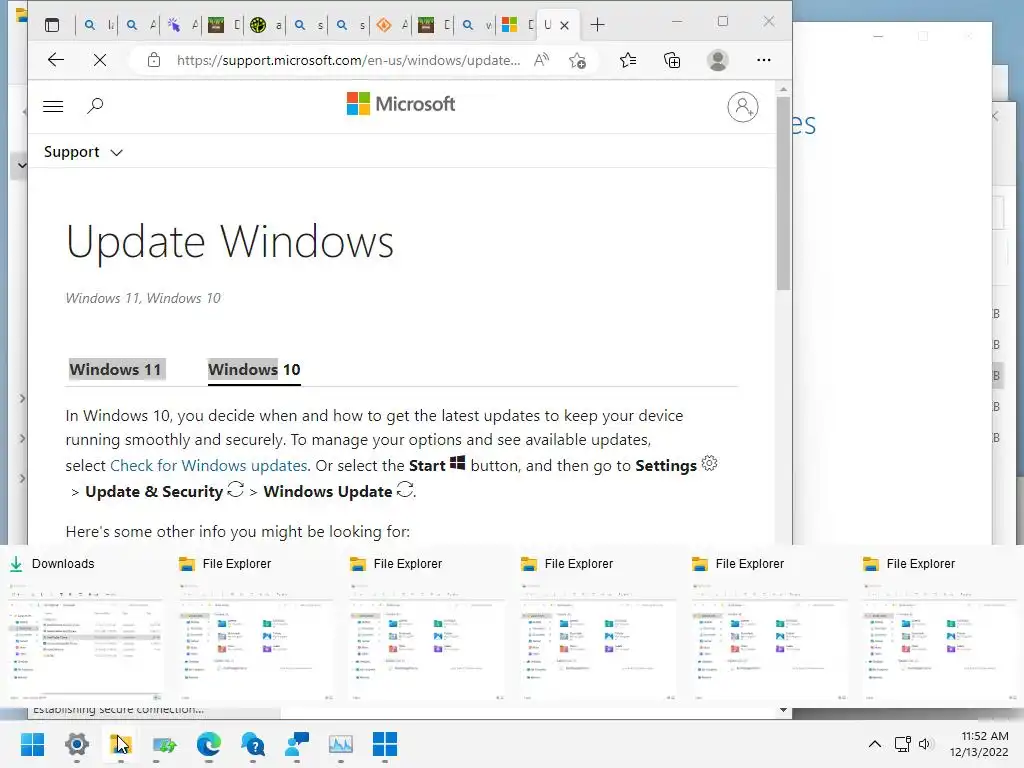Image resolution: width=1024 pixels, height=768 pixels.
Task: Switch to the first search tab labeled 'la'
Action: pyautogui.click(x=97, y=25)
